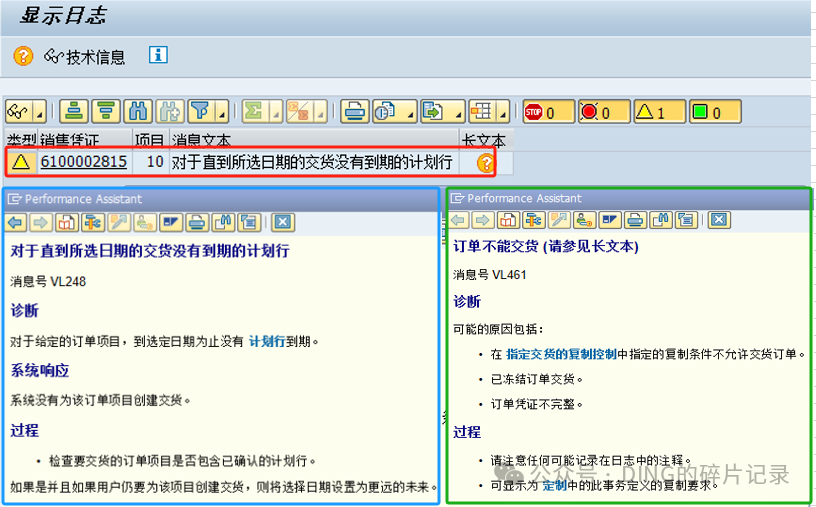The width and height of the screenshot is (816, 507).
Task: Click Find Next binoculars-plus icon
Action: point(170,111)
